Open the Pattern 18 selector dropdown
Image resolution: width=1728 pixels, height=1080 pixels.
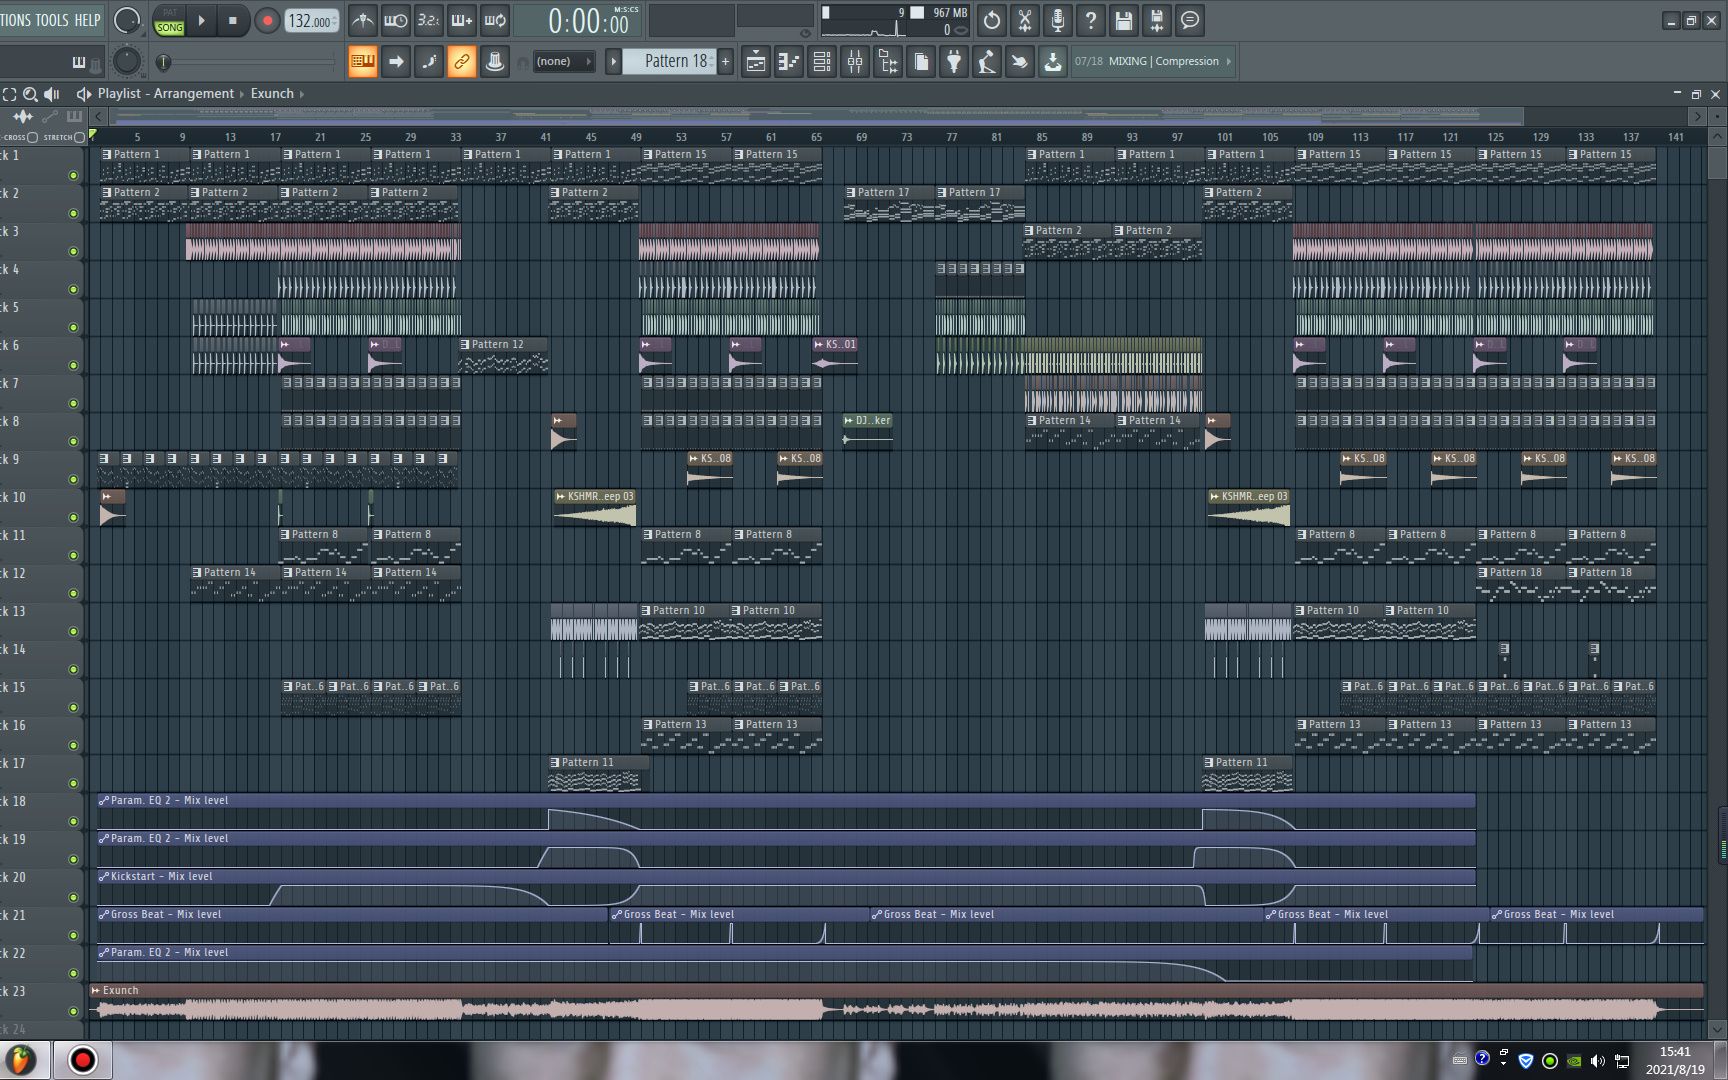(669, 62)
